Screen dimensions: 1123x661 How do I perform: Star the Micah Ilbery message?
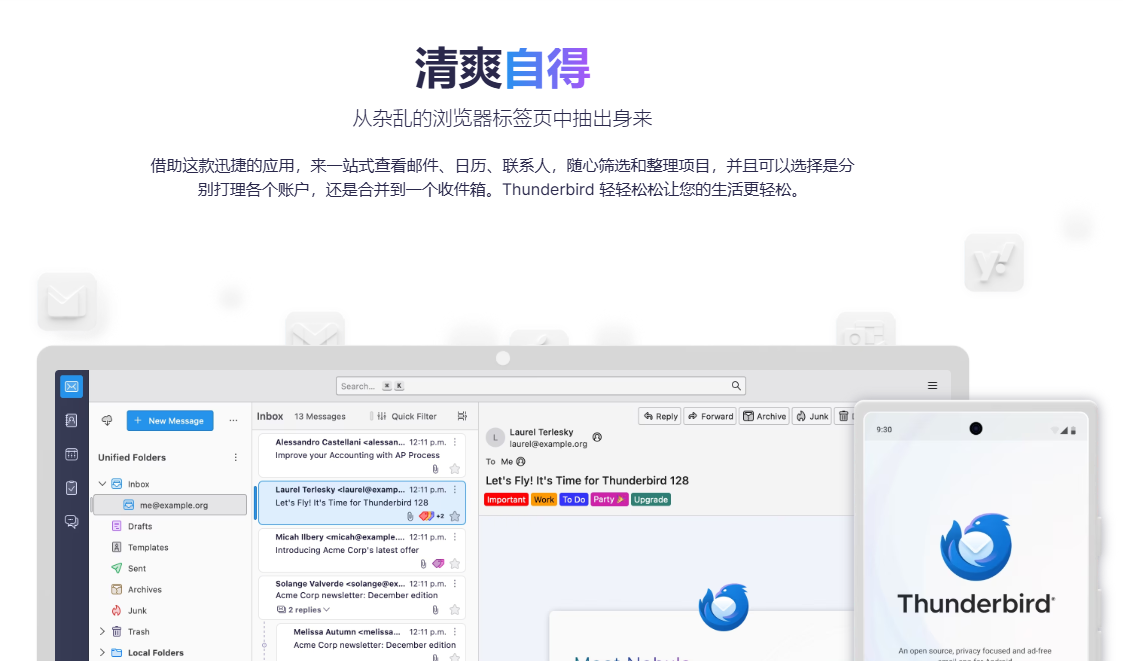pyautogui.click(x=455, y=564)
